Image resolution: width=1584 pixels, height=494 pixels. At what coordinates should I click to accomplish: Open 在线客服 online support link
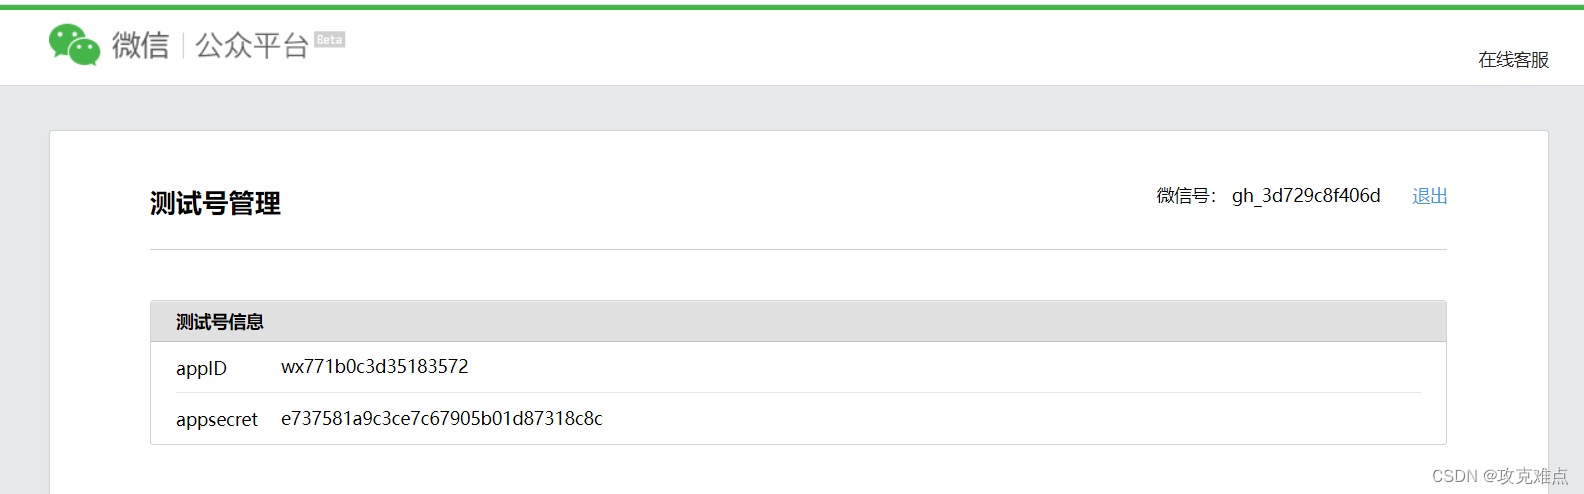(1513, 60)
